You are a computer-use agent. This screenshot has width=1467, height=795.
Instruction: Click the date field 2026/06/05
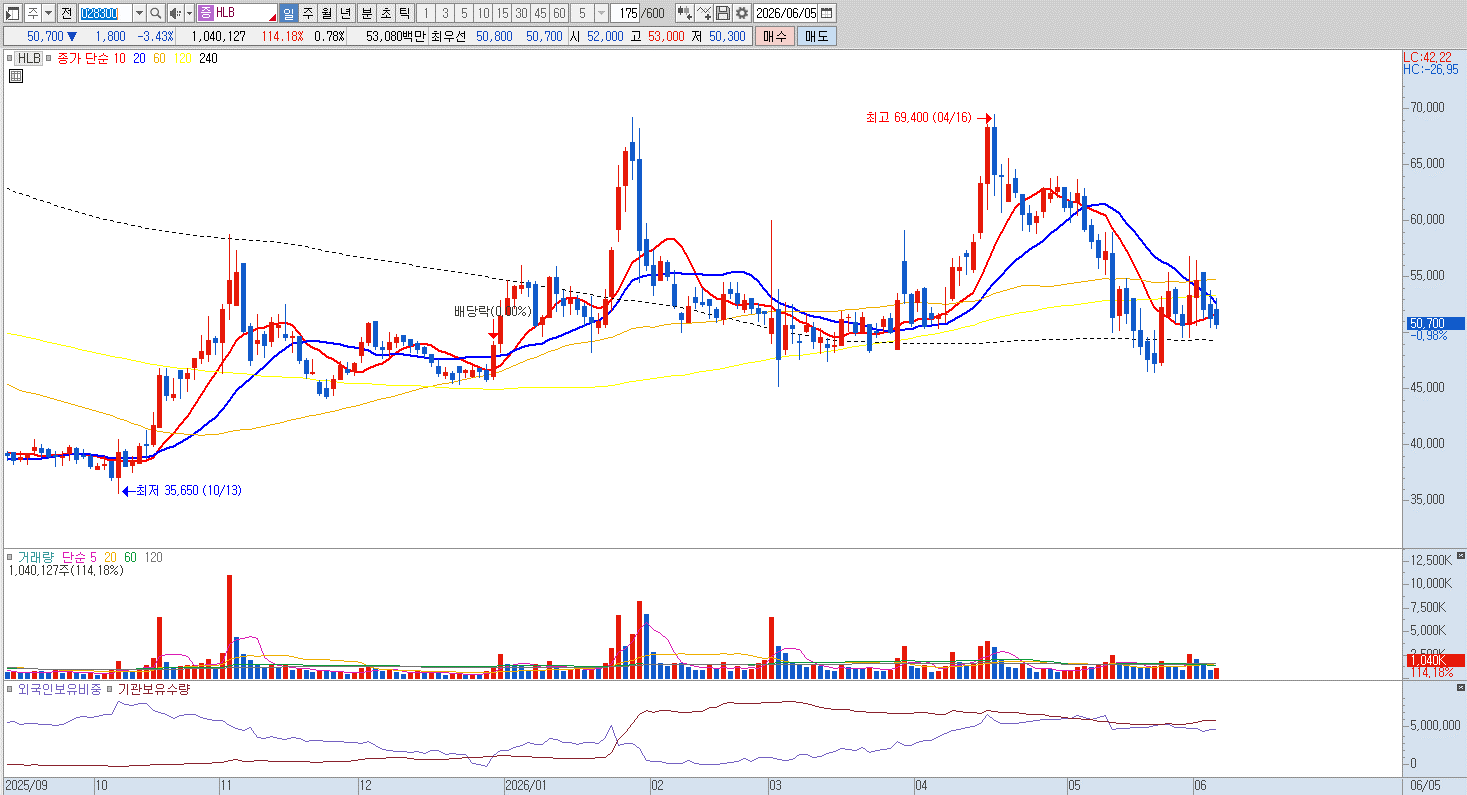787,13
